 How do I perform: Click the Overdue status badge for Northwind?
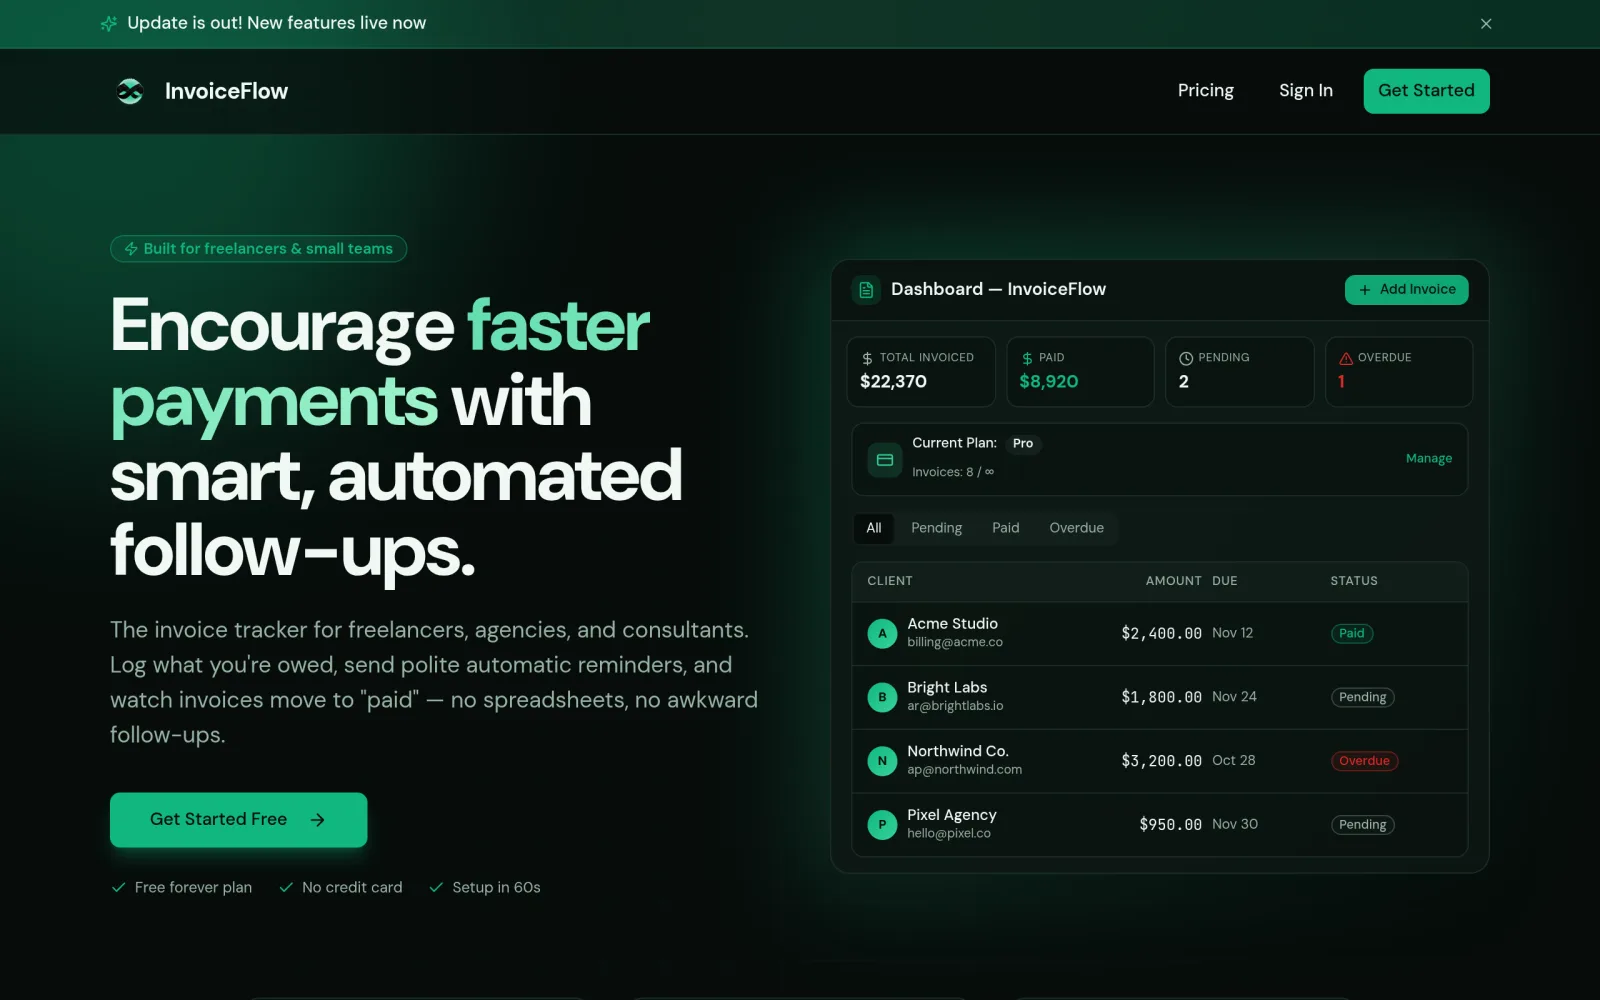(1364, 761)
